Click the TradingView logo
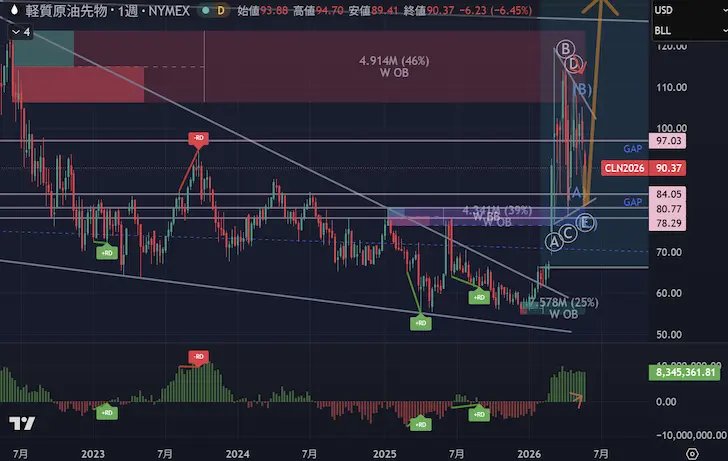The image size is (728, 461). [x=22, y=423]
